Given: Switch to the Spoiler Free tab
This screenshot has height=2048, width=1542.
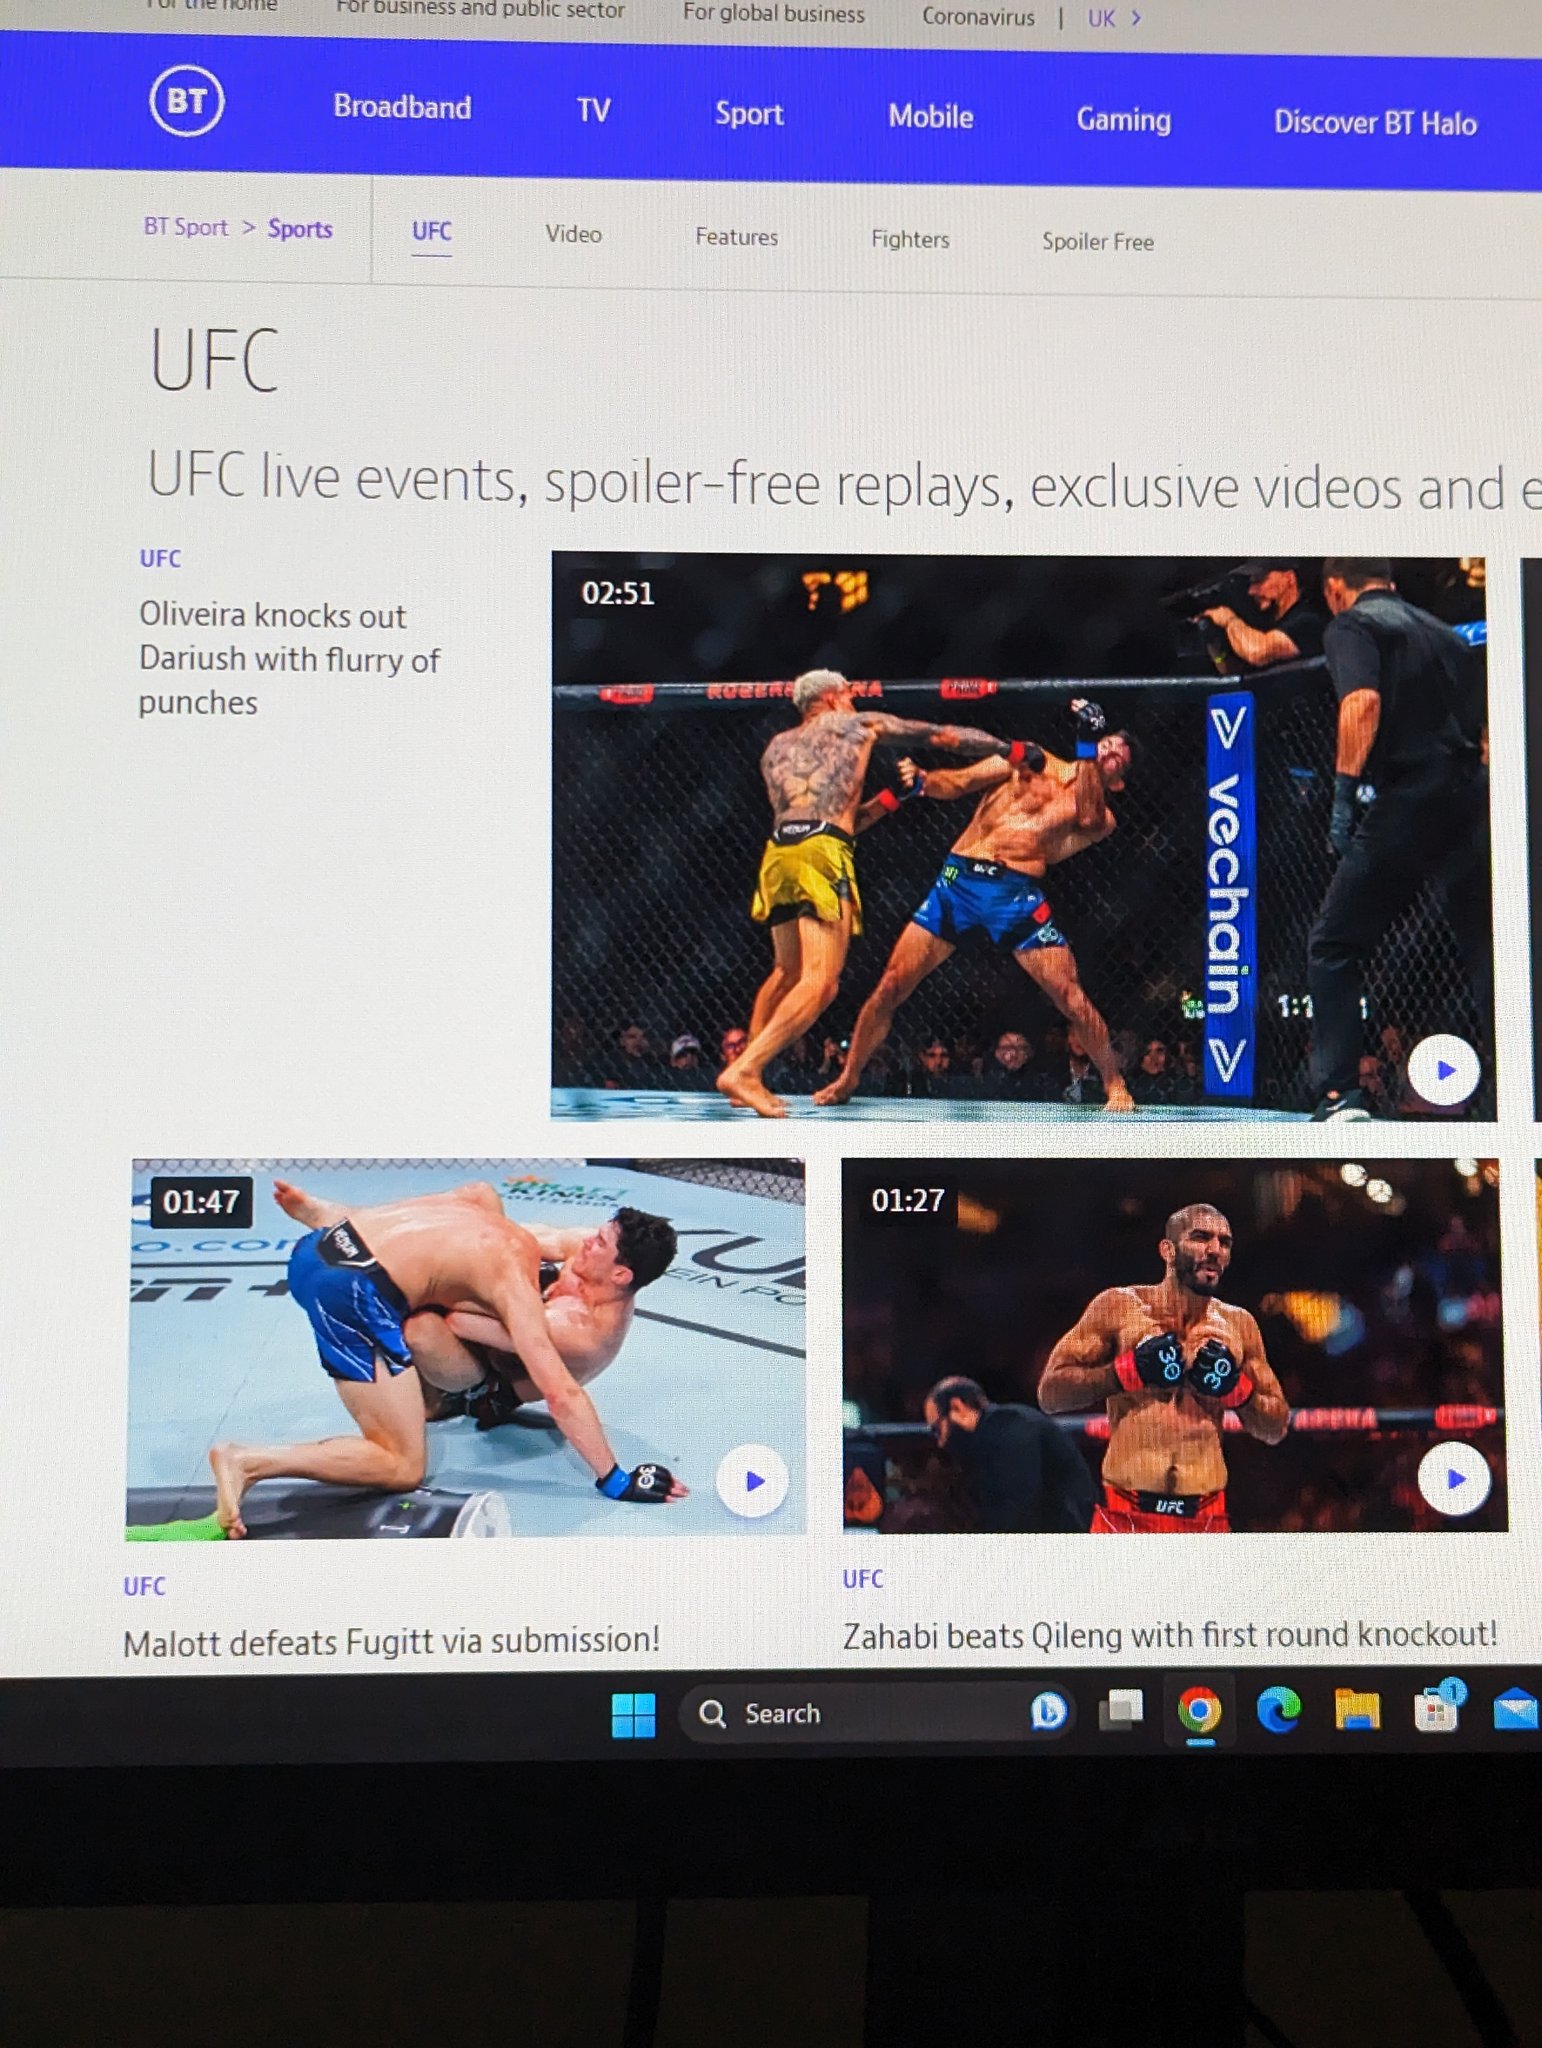Looking at the screenshot, I should click(x=1098, y=242).
